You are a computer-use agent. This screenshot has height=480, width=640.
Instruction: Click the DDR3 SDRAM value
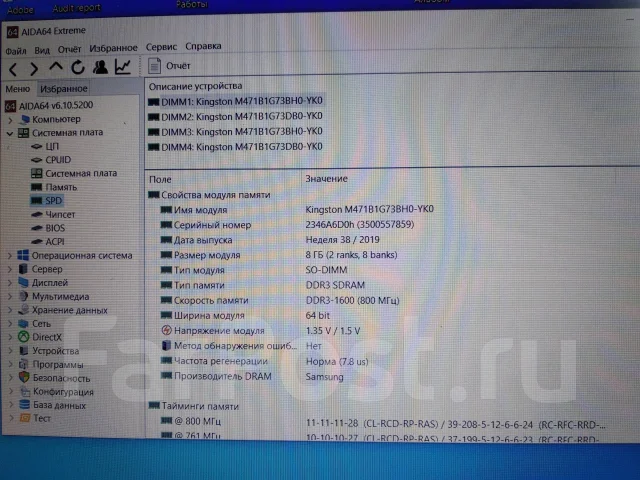pyautogui.click(x=336, y=285)
